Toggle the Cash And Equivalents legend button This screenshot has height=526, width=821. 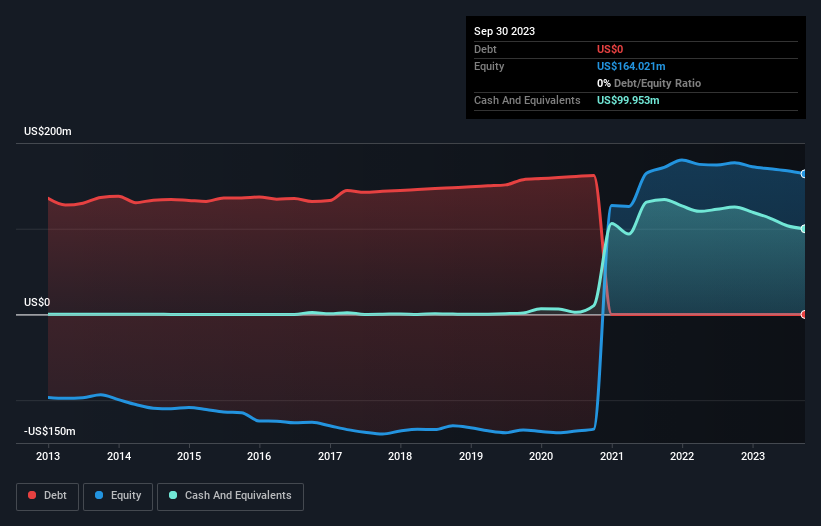coord(230,496)
